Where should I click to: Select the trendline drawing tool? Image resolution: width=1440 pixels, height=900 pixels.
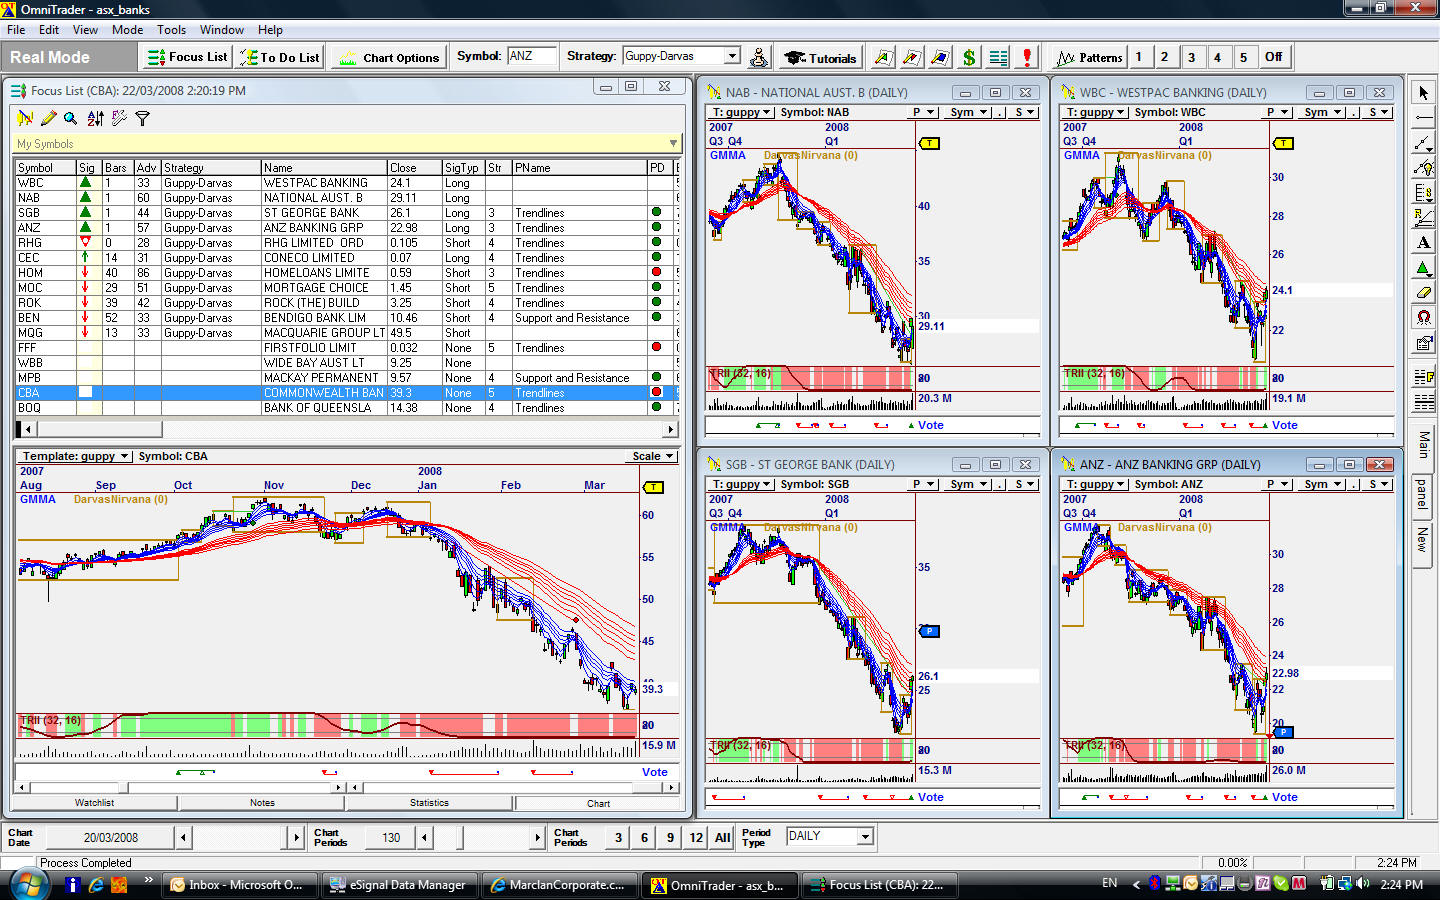point(1423,142)
